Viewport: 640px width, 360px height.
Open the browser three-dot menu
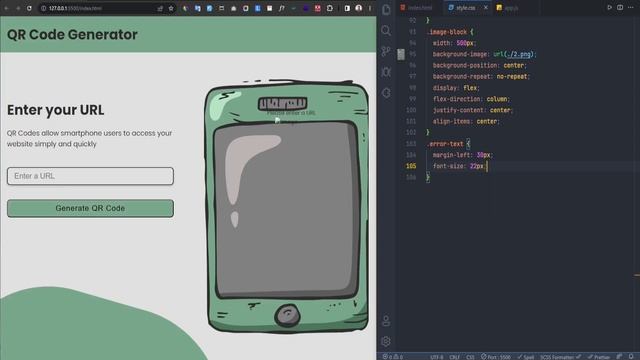tap(370, 8)
